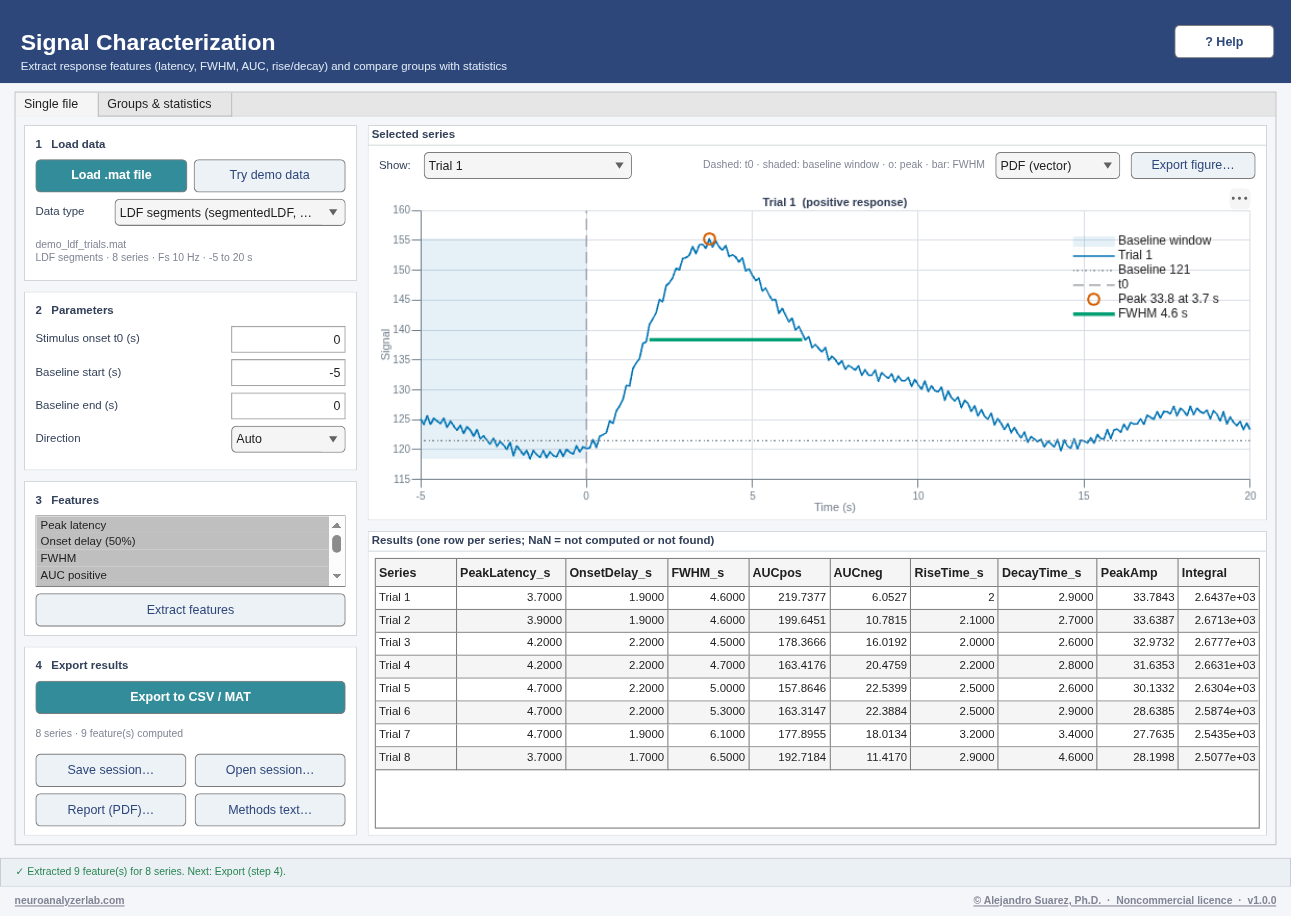Image resolution: width=1291 pixels, height=916 pixels.
Task: Click the DecayTime_s cell 4.6000
Action: [1047, 758]
